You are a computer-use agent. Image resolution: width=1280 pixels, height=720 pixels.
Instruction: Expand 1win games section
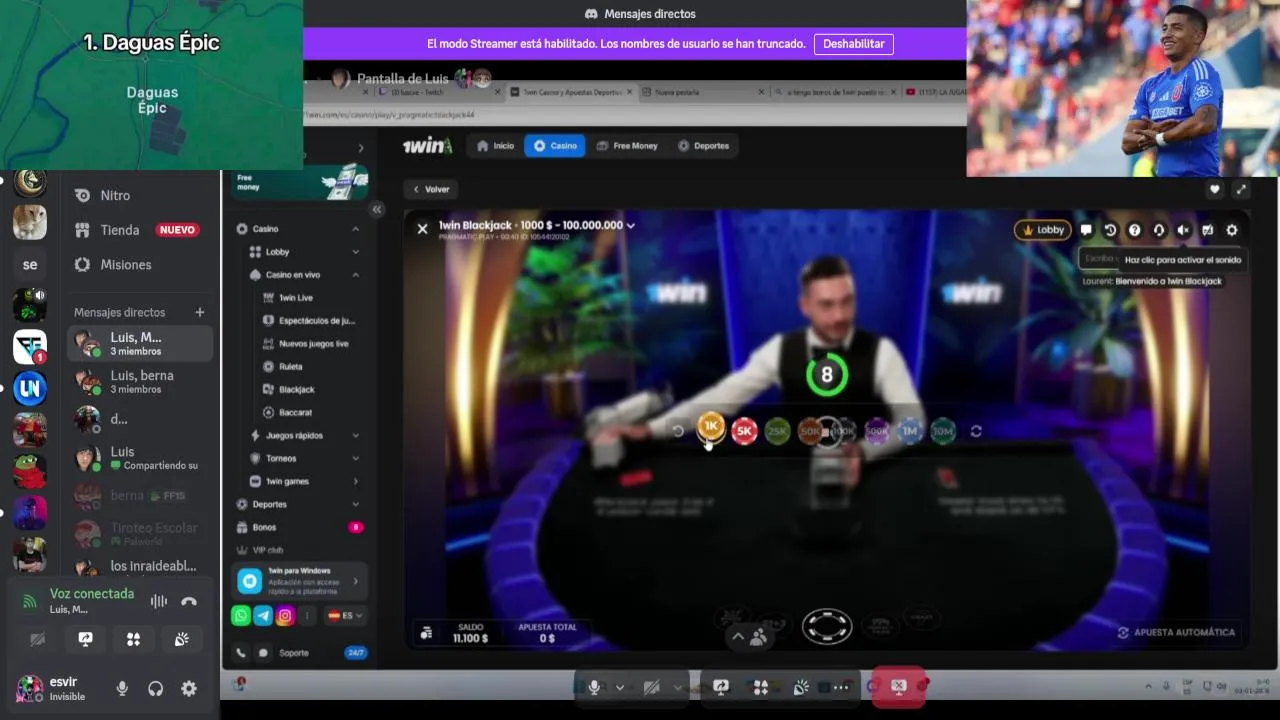click(355, 482)
